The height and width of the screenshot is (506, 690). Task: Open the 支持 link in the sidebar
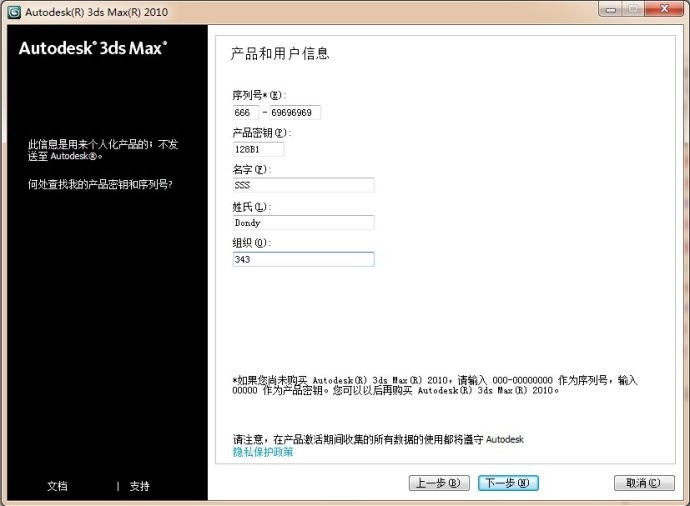(x=140, y=486)
